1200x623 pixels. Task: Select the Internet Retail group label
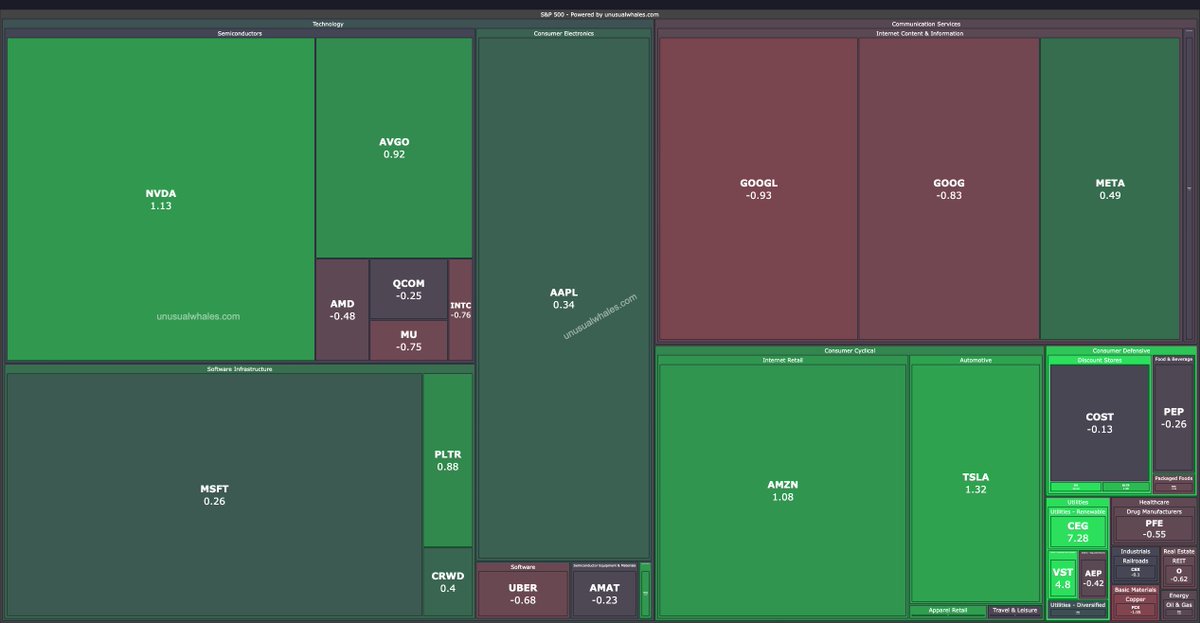coord(783,360)
